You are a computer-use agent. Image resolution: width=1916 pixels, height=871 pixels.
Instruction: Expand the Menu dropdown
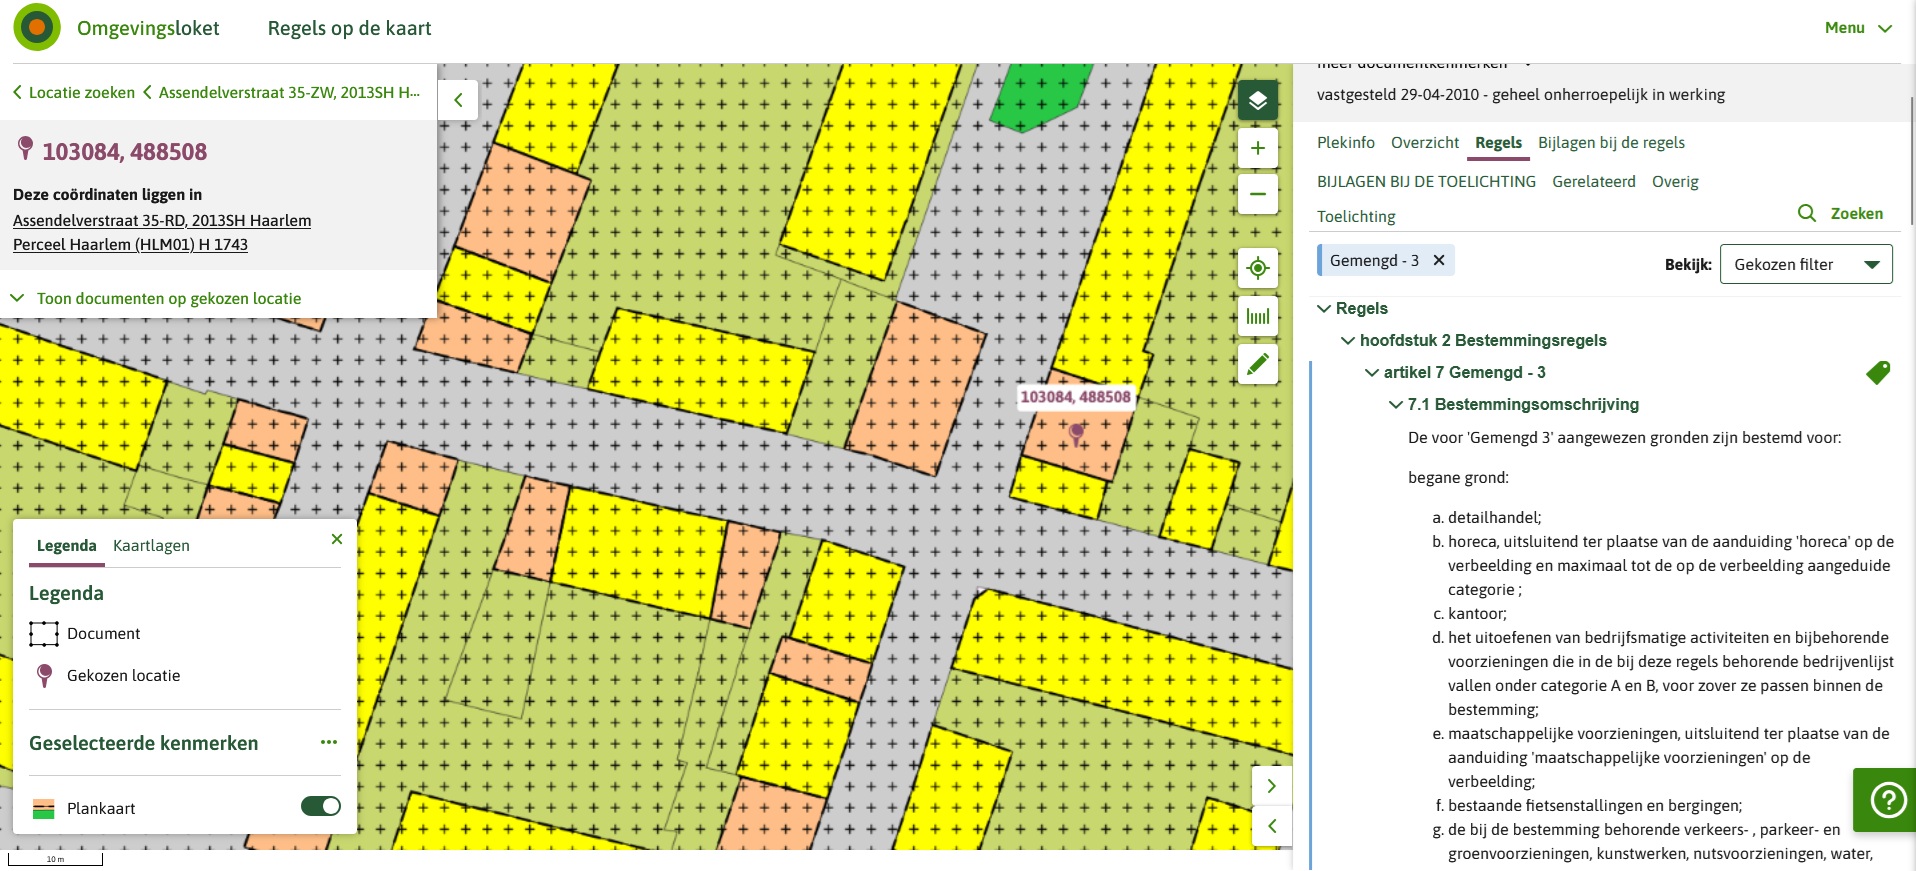click(1858, 28)
